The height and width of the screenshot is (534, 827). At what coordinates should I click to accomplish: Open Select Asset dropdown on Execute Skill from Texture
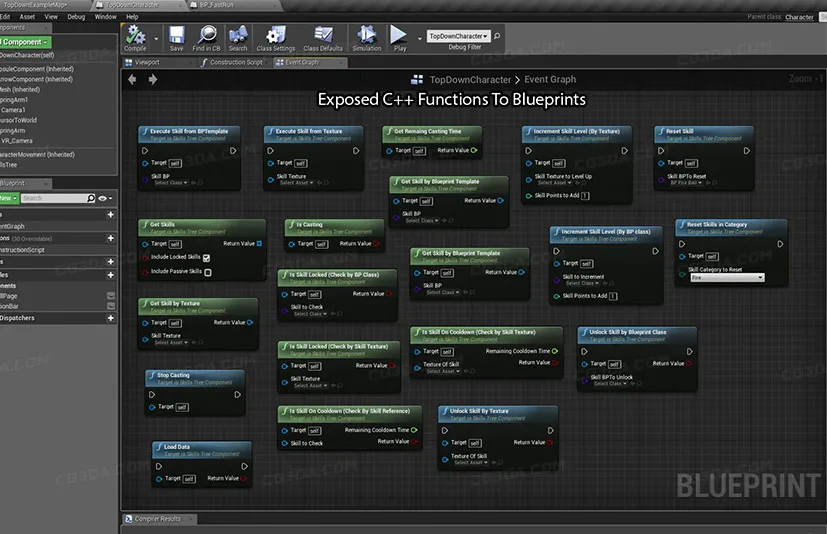click(x=296, y=183)
